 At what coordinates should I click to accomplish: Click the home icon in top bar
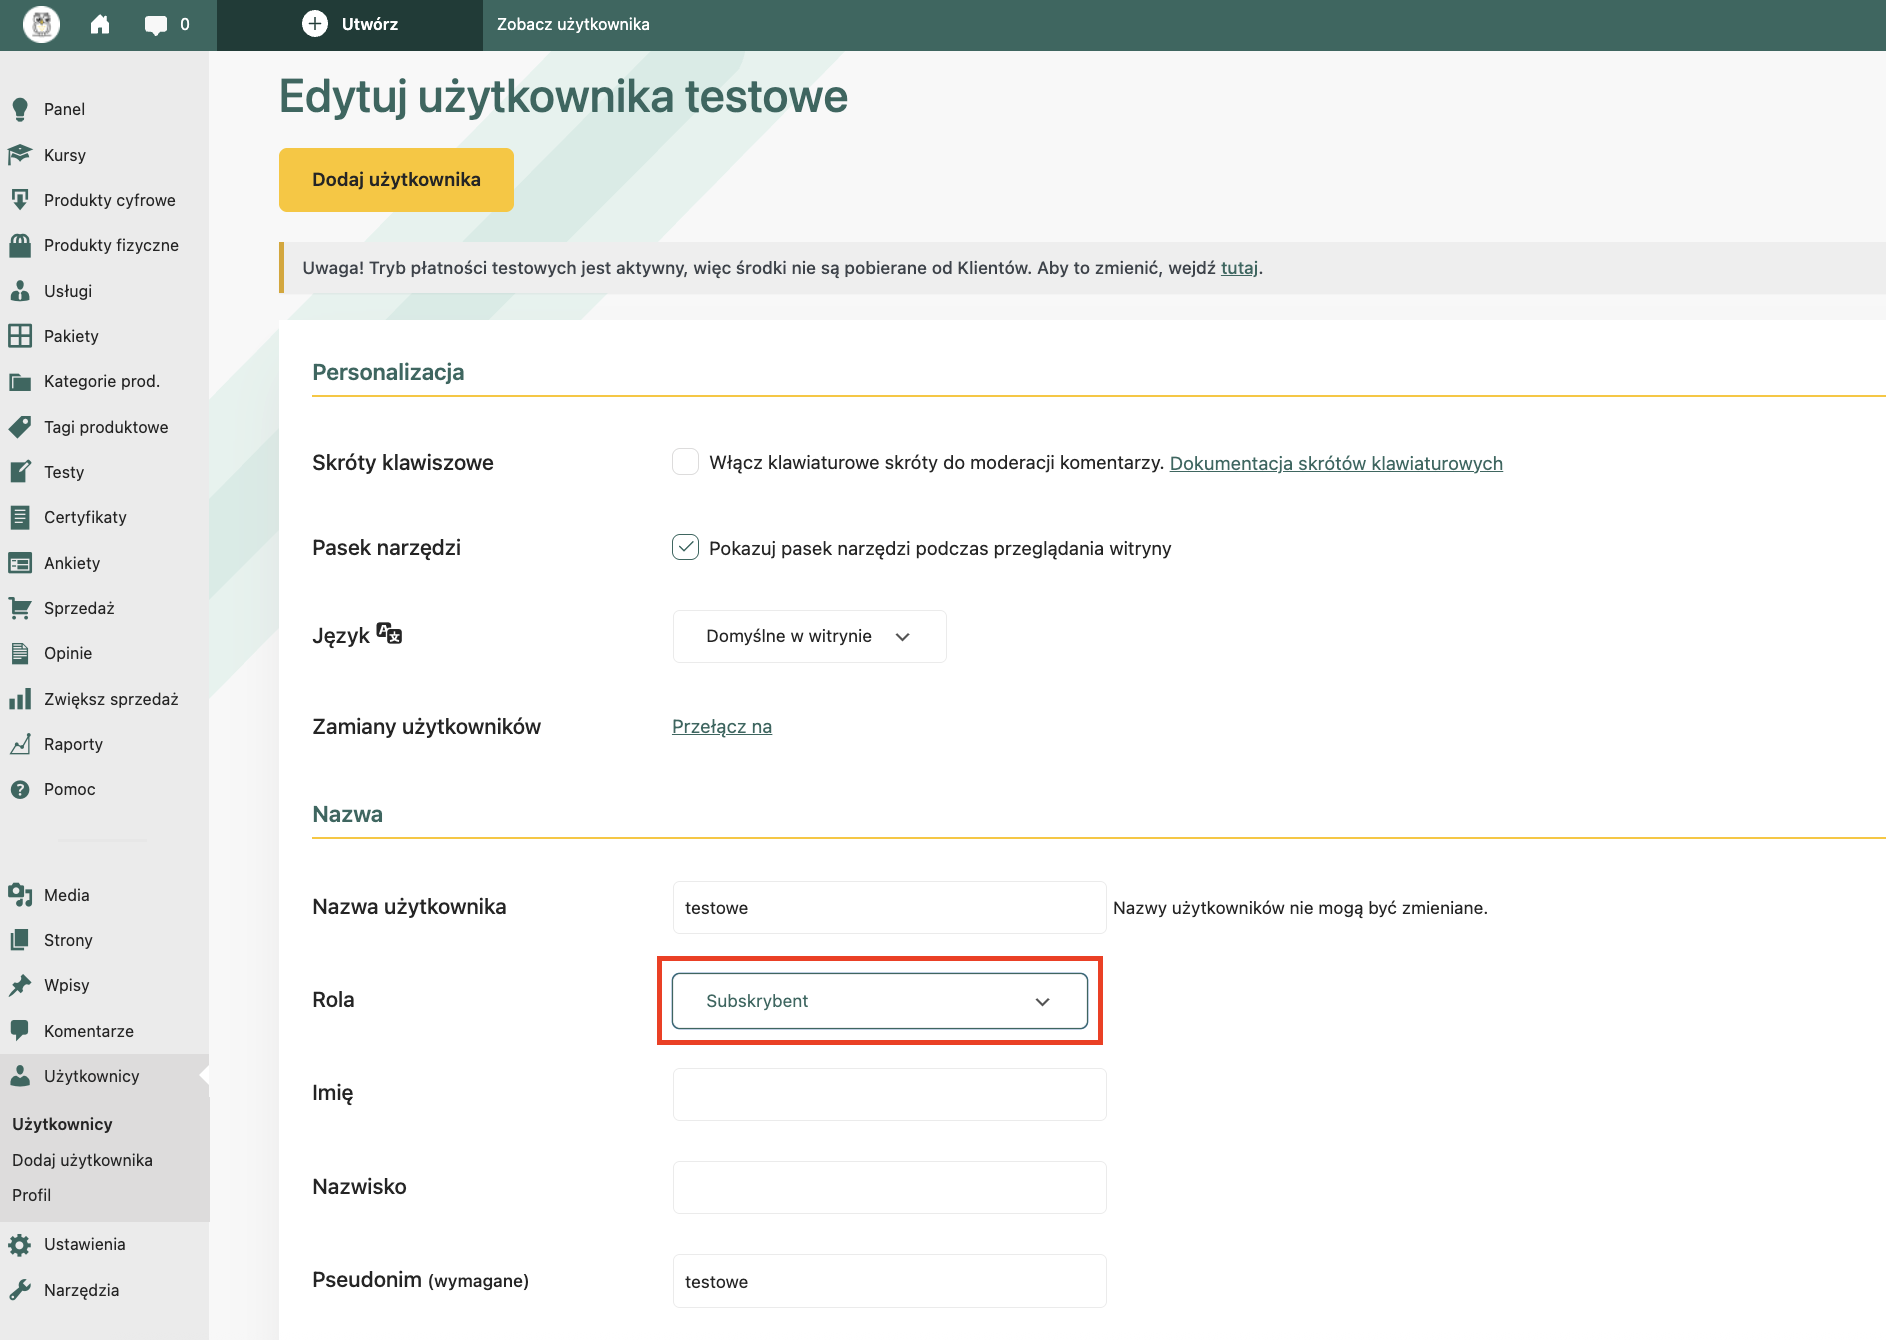click(x=100, y=24)
